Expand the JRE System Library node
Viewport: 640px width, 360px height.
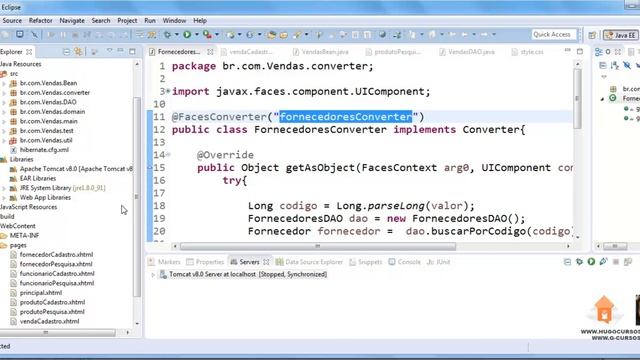(4, 188)
